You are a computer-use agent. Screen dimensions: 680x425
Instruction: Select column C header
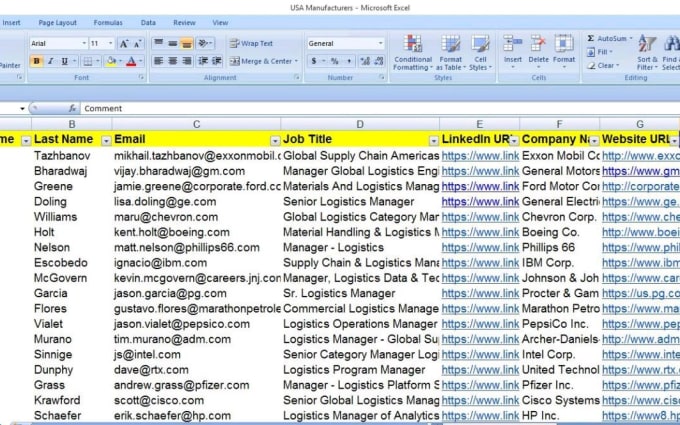click(x=196, y=124)
